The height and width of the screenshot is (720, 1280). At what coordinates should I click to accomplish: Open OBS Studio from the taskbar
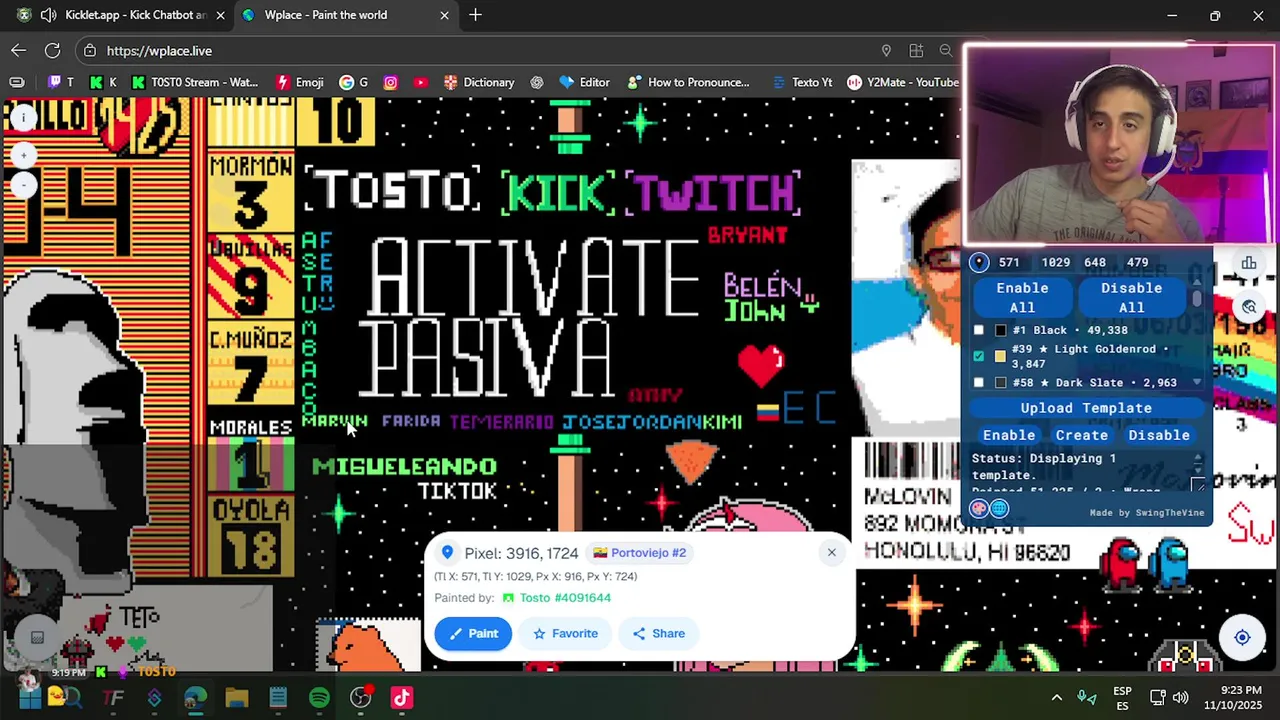pyautogui.click(x=360, y=697)
